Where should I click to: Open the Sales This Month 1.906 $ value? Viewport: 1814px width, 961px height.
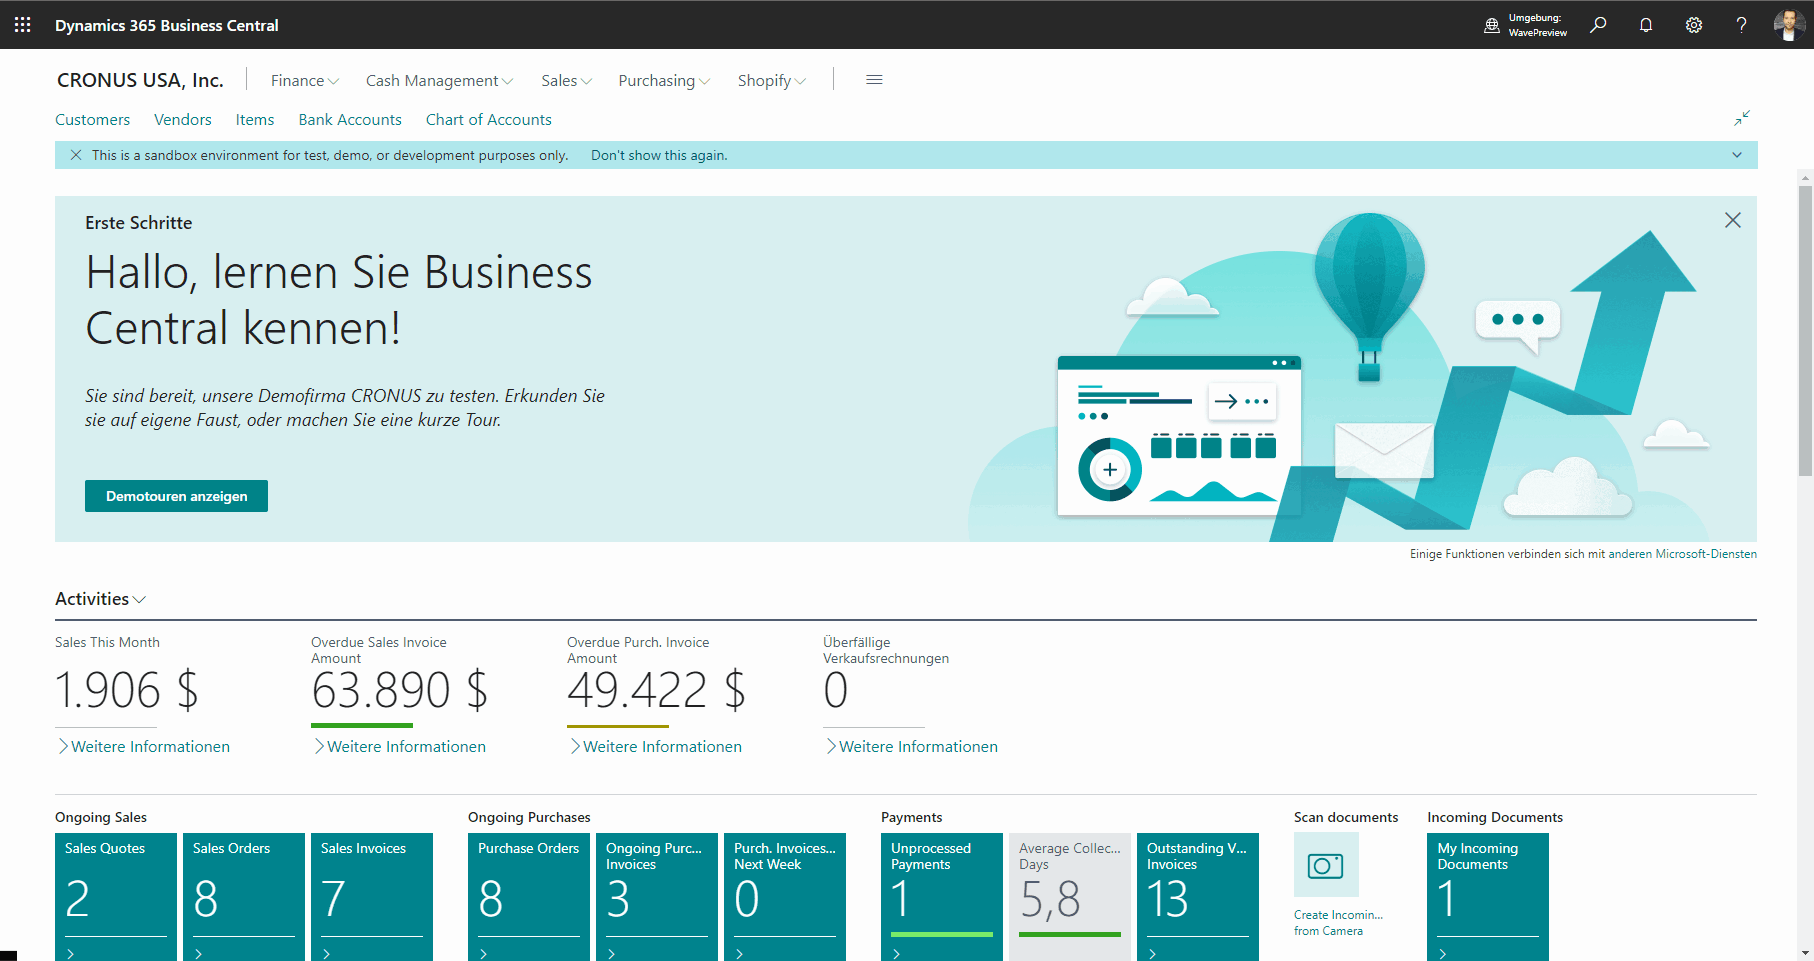(127, 690)
